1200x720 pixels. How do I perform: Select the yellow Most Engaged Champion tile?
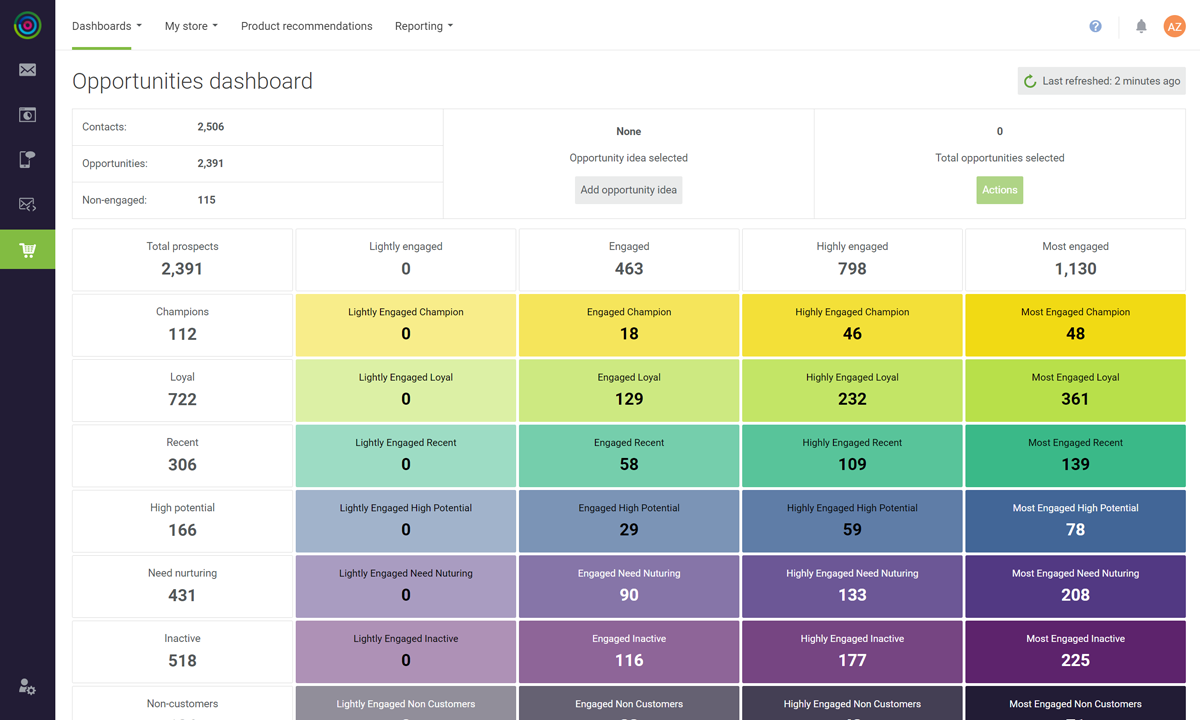(x=1074, y=324)
